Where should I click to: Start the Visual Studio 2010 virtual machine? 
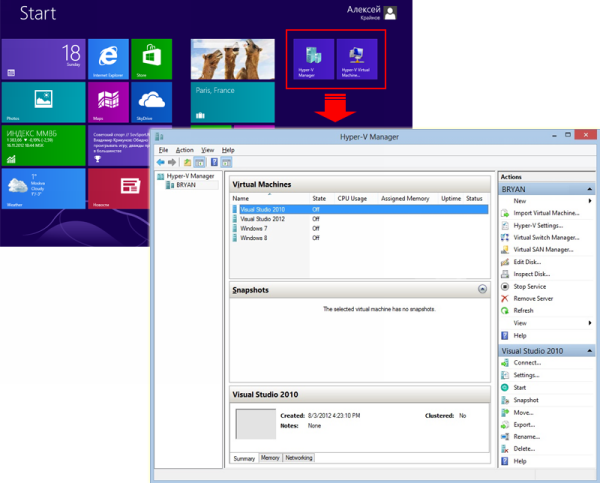pyautogui.click(x=519, y=387)
